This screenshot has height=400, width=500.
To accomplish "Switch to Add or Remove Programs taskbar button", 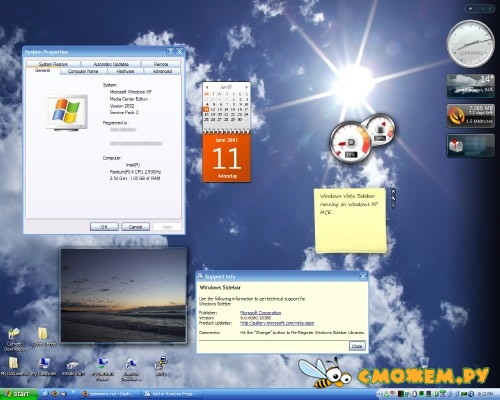I will click(171, 394).
